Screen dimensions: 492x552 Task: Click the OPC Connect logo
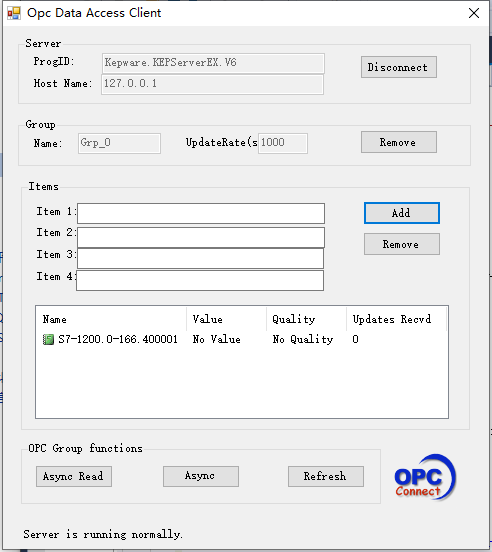pyautogui.click(x=425, y=477)
